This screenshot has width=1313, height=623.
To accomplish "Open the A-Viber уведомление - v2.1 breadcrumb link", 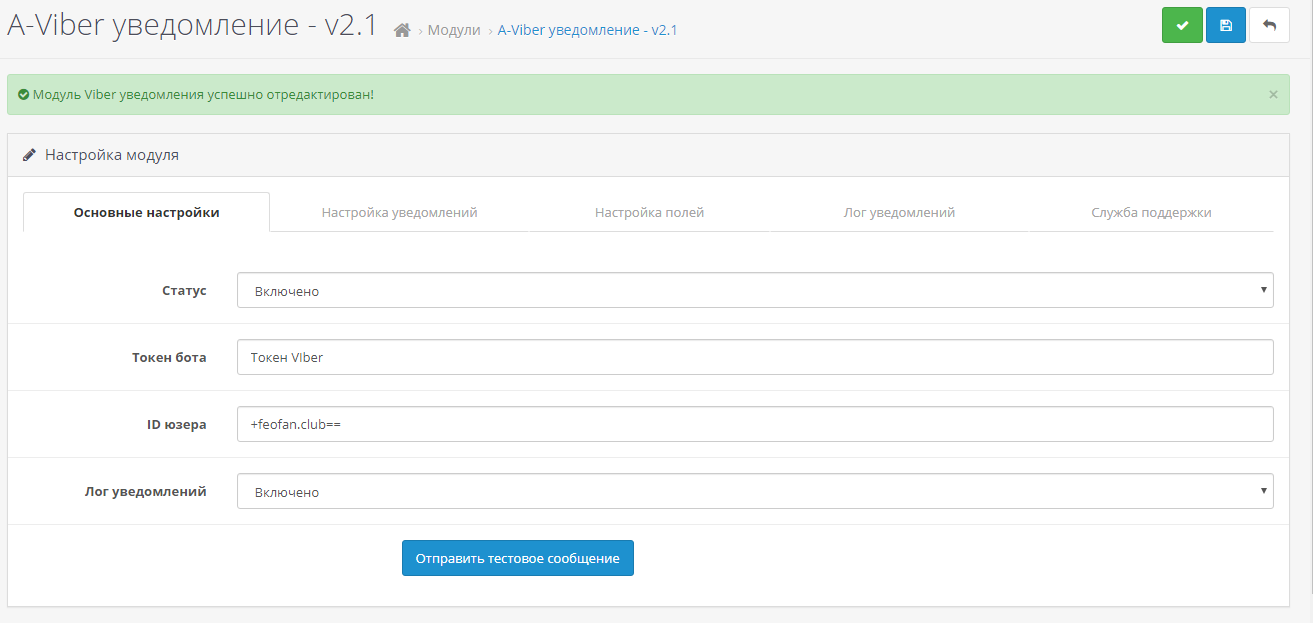I will 587,30.
